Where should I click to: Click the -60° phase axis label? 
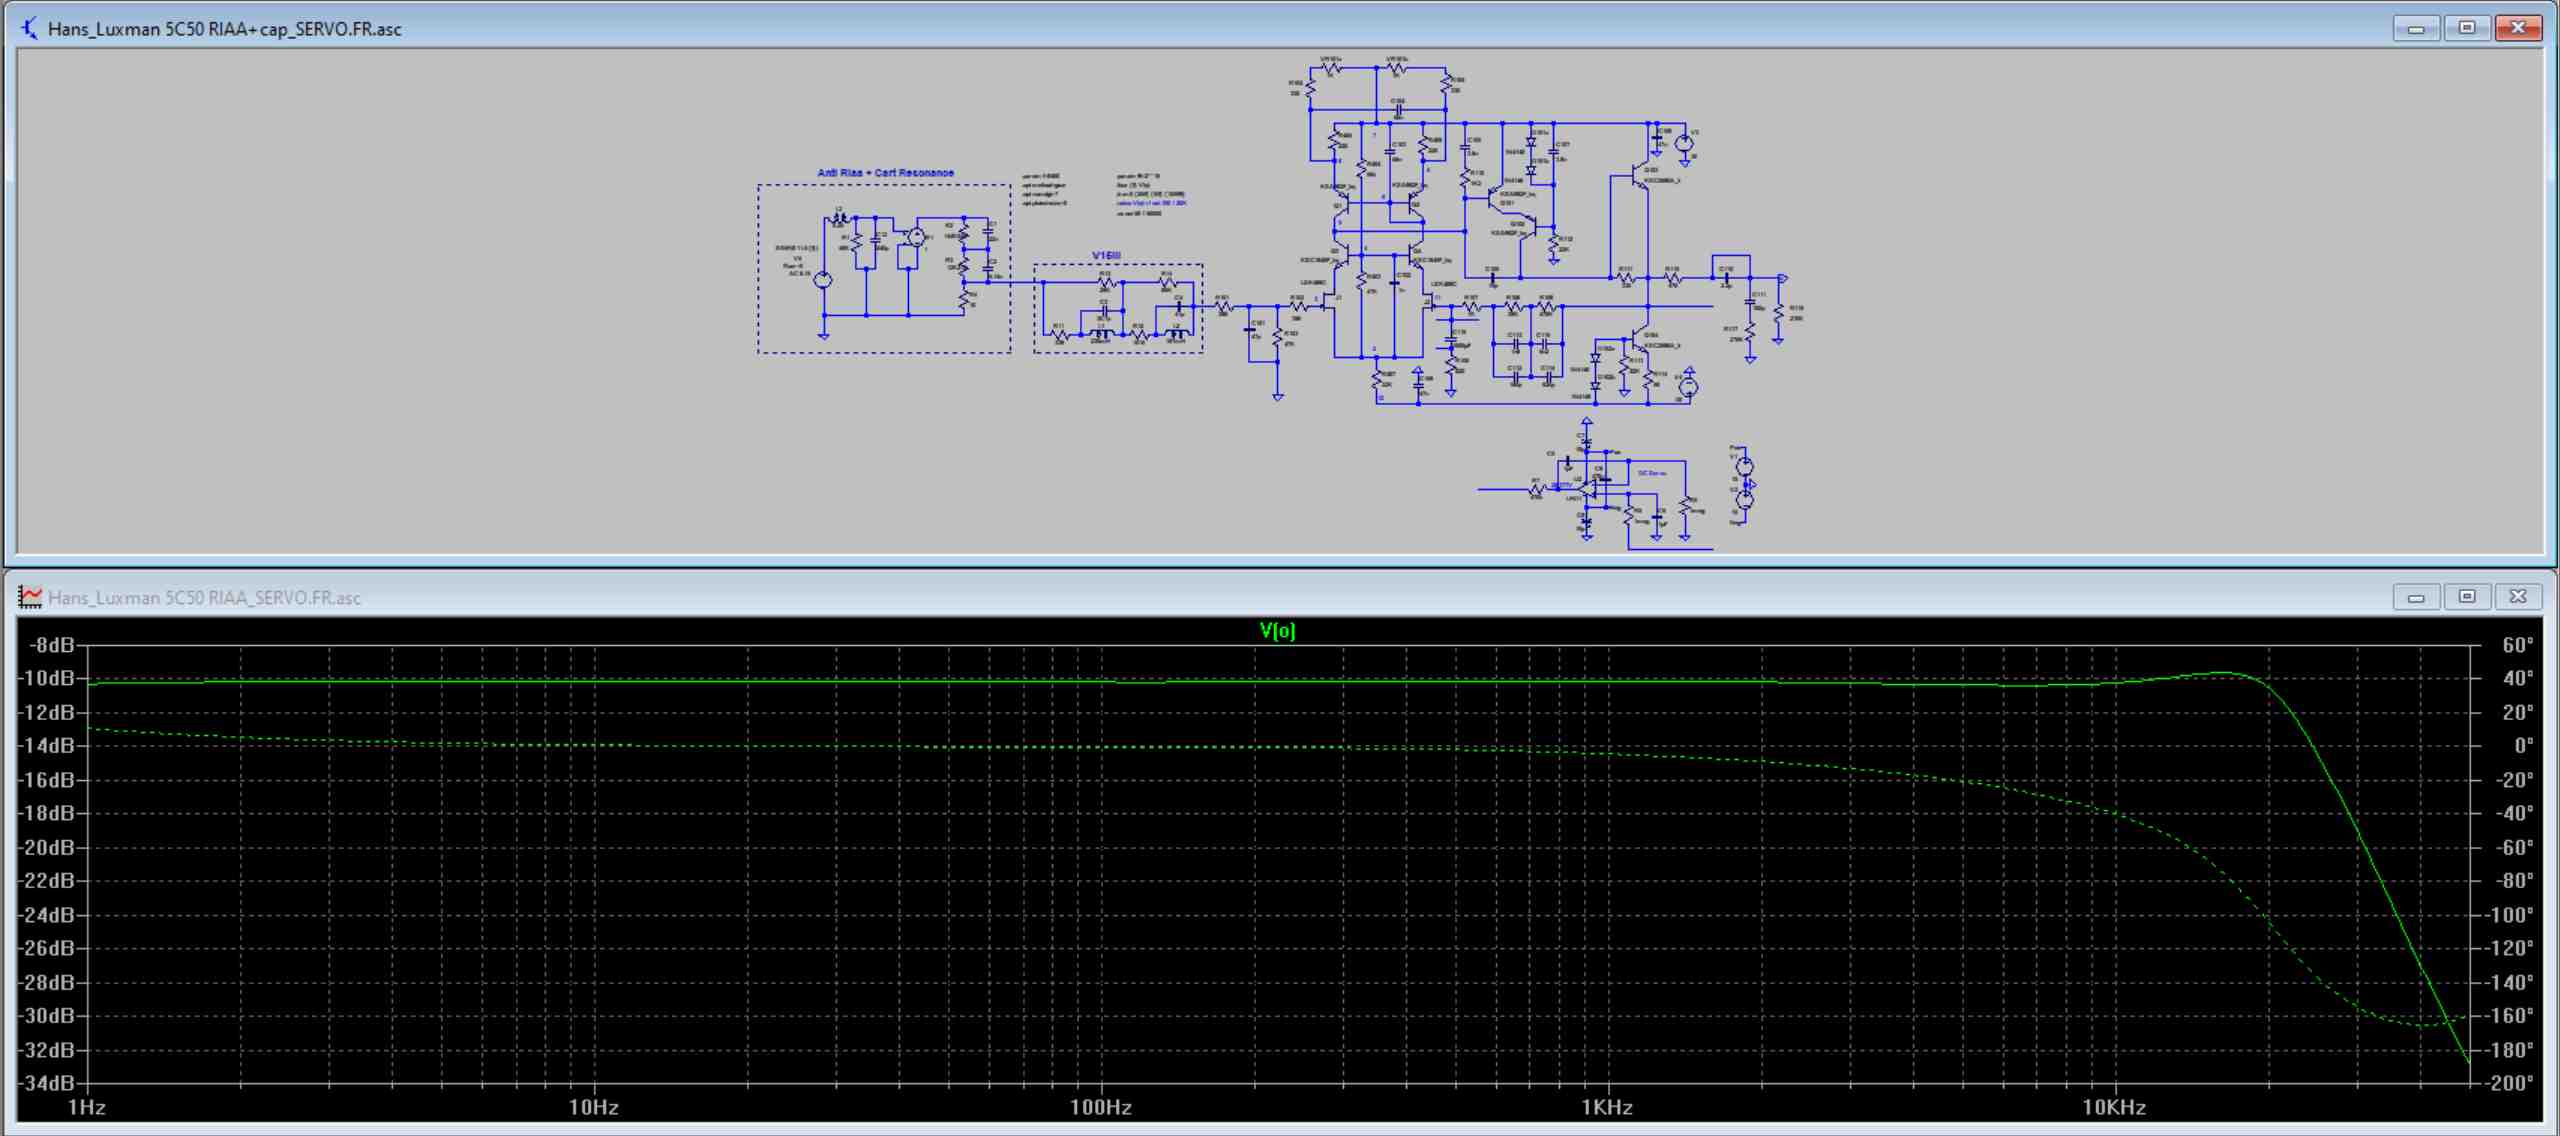[x=2513, y=847]
